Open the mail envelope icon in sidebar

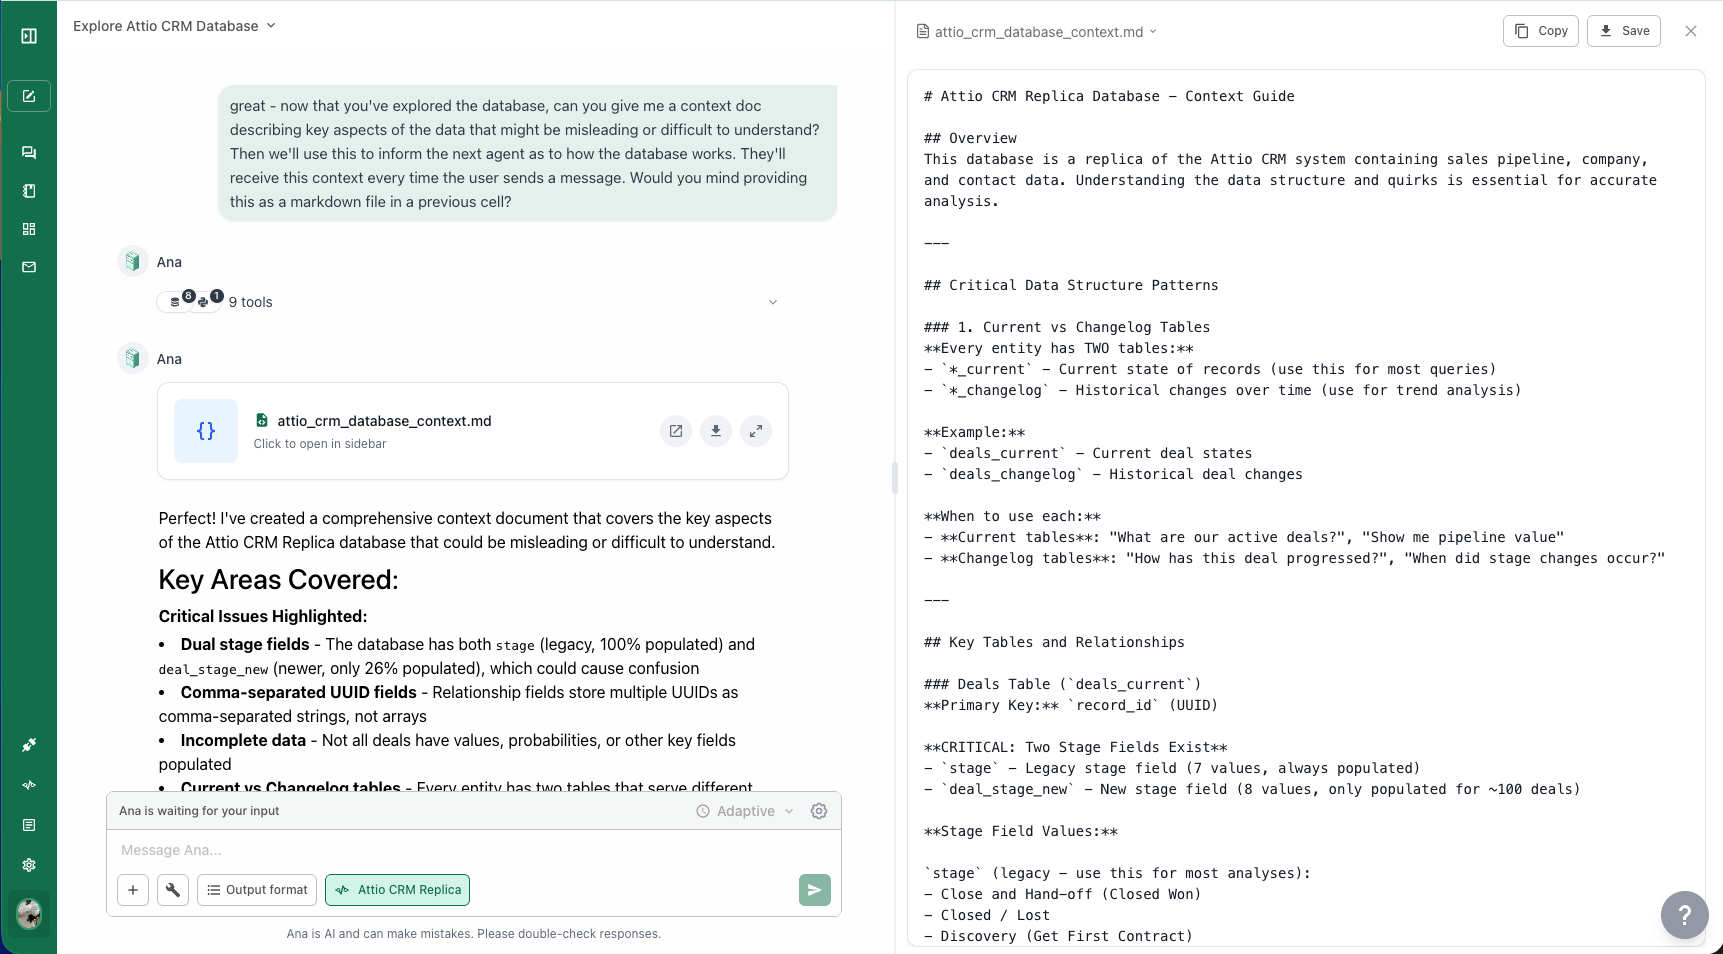[28, 268]
